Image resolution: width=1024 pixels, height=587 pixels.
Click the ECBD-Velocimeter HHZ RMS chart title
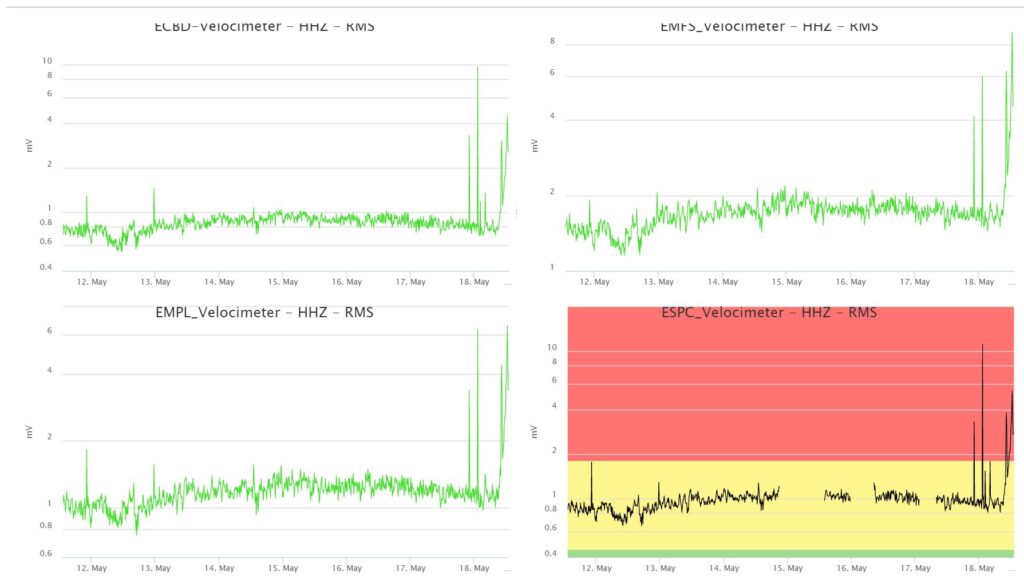264,27
